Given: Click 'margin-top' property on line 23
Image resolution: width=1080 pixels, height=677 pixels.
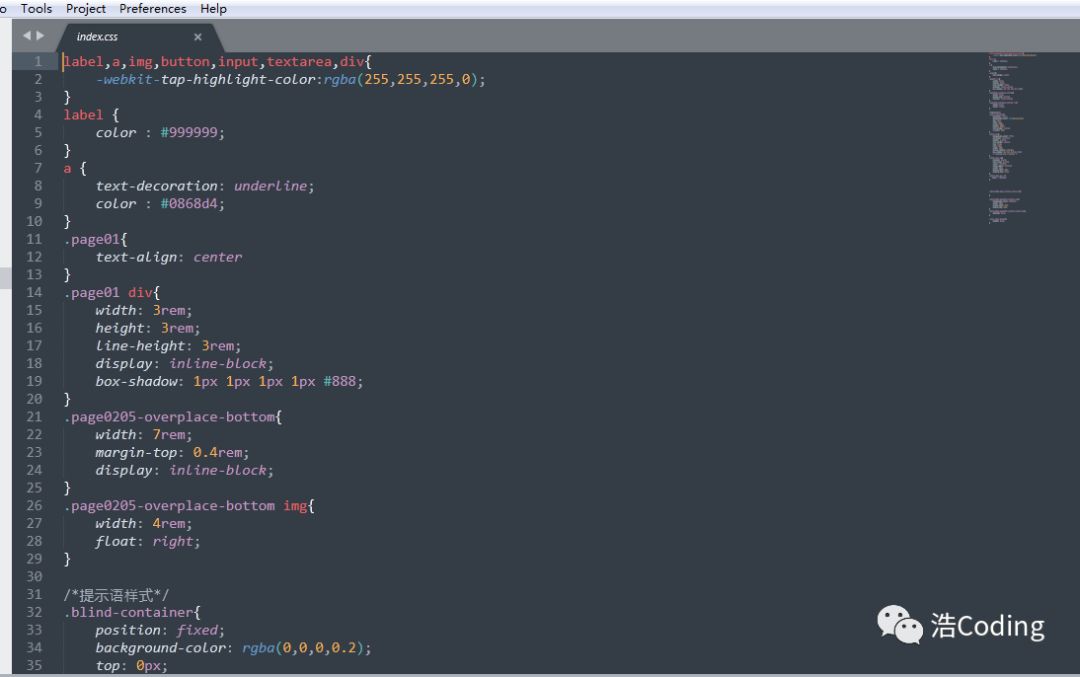Looking at the screenshot, I should click(136, 452).
